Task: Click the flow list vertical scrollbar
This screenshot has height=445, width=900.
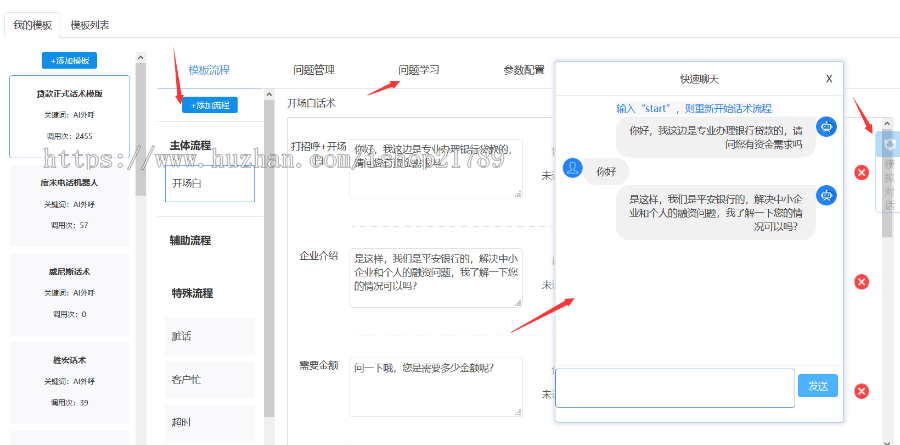Action: pos(269,258)
